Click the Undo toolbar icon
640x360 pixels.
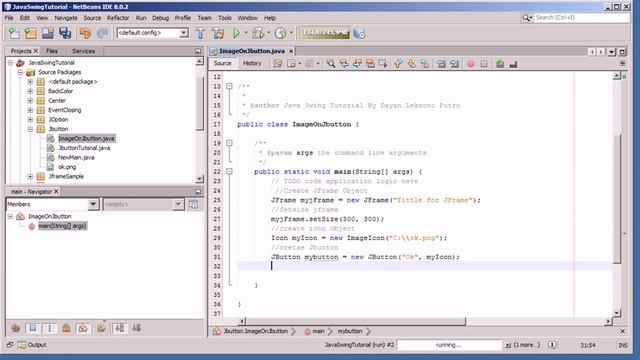point(85,33)
